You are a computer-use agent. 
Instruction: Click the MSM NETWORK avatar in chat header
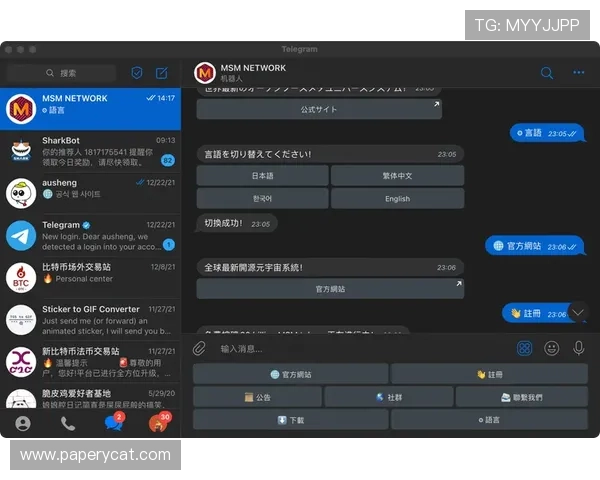tap(205, 73)
